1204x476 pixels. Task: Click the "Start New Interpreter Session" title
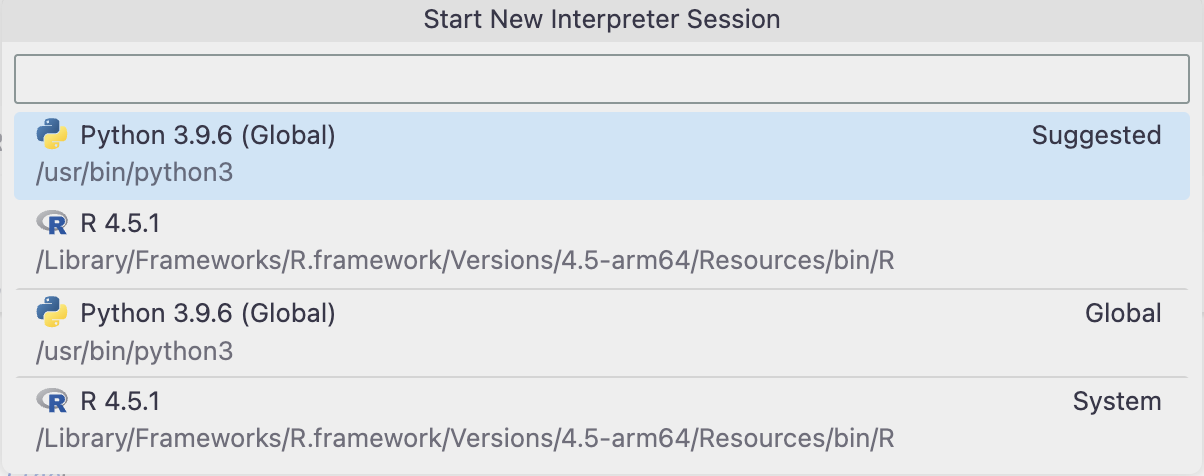tap(601, 20)
